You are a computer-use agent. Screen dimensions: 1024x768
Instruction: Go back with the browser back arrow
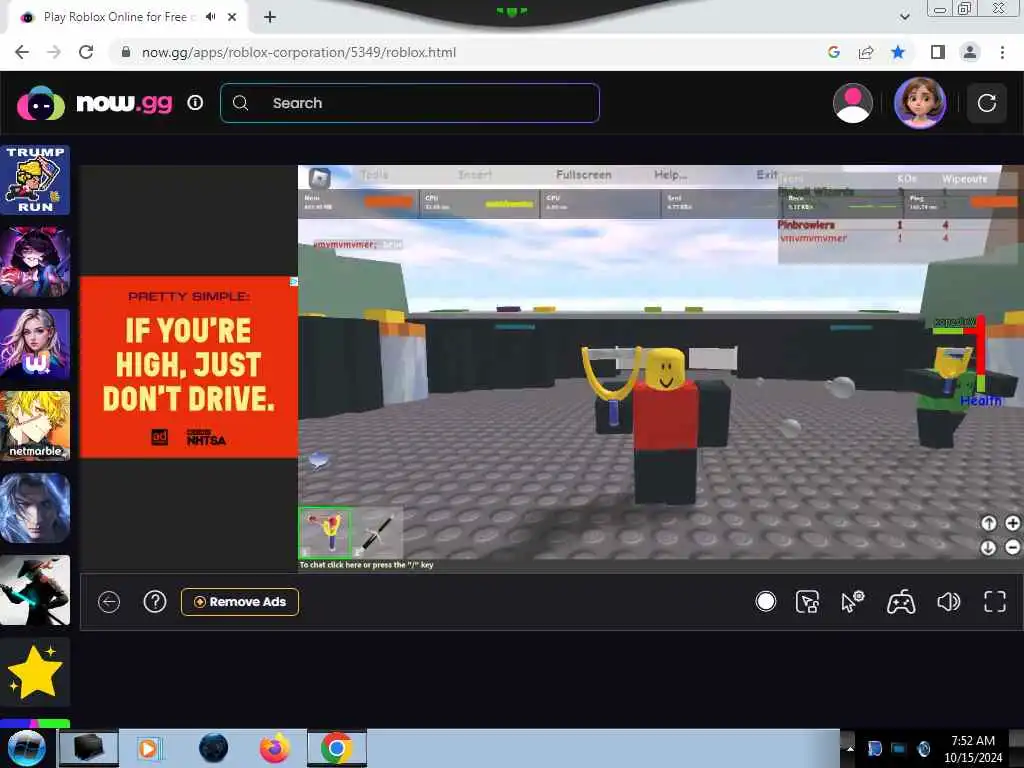click(22, 52)
